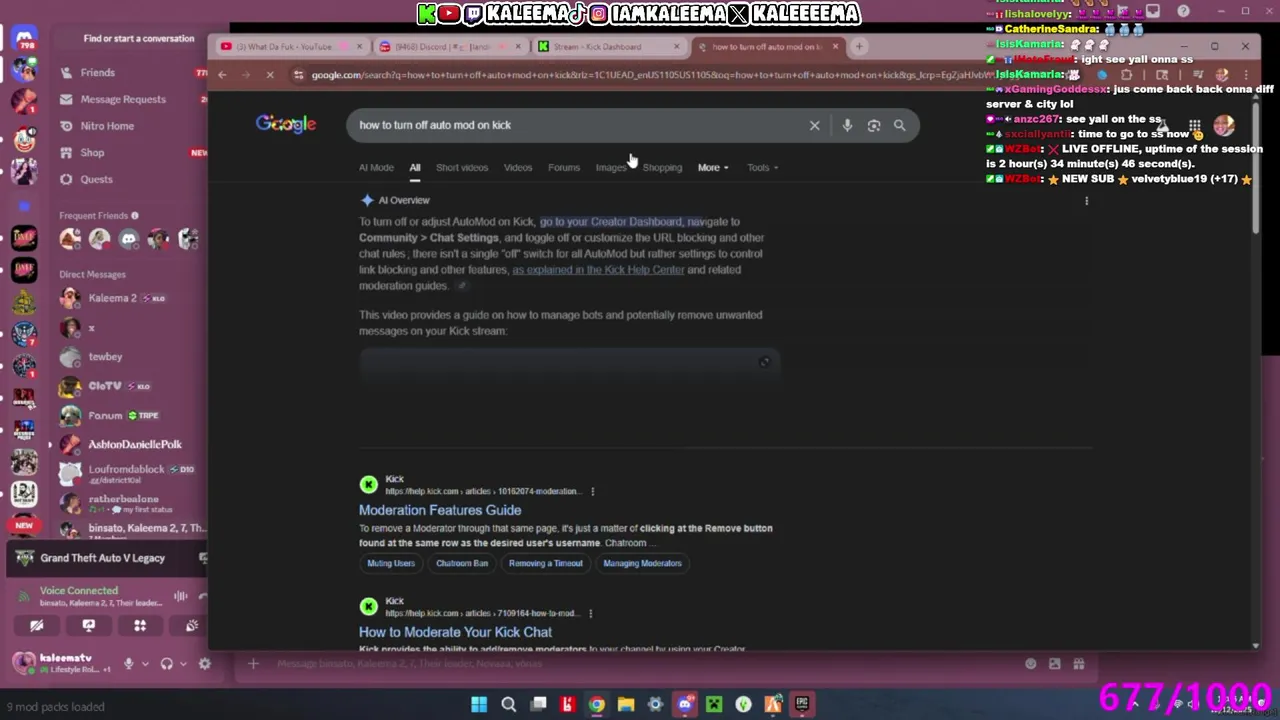
Task: Start Google voice search microphone
Action: pos(847,125)
